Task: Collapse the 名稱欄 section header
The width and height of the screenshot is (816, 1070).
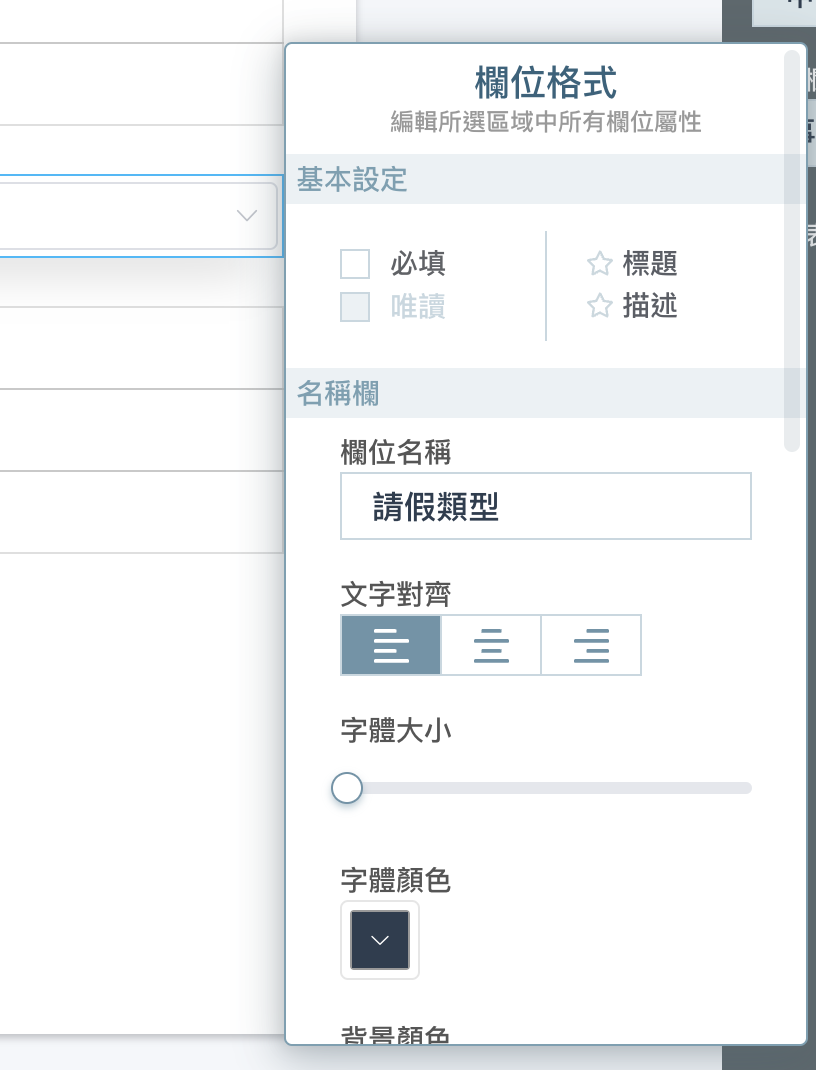Action: click(x=338, y=394)
